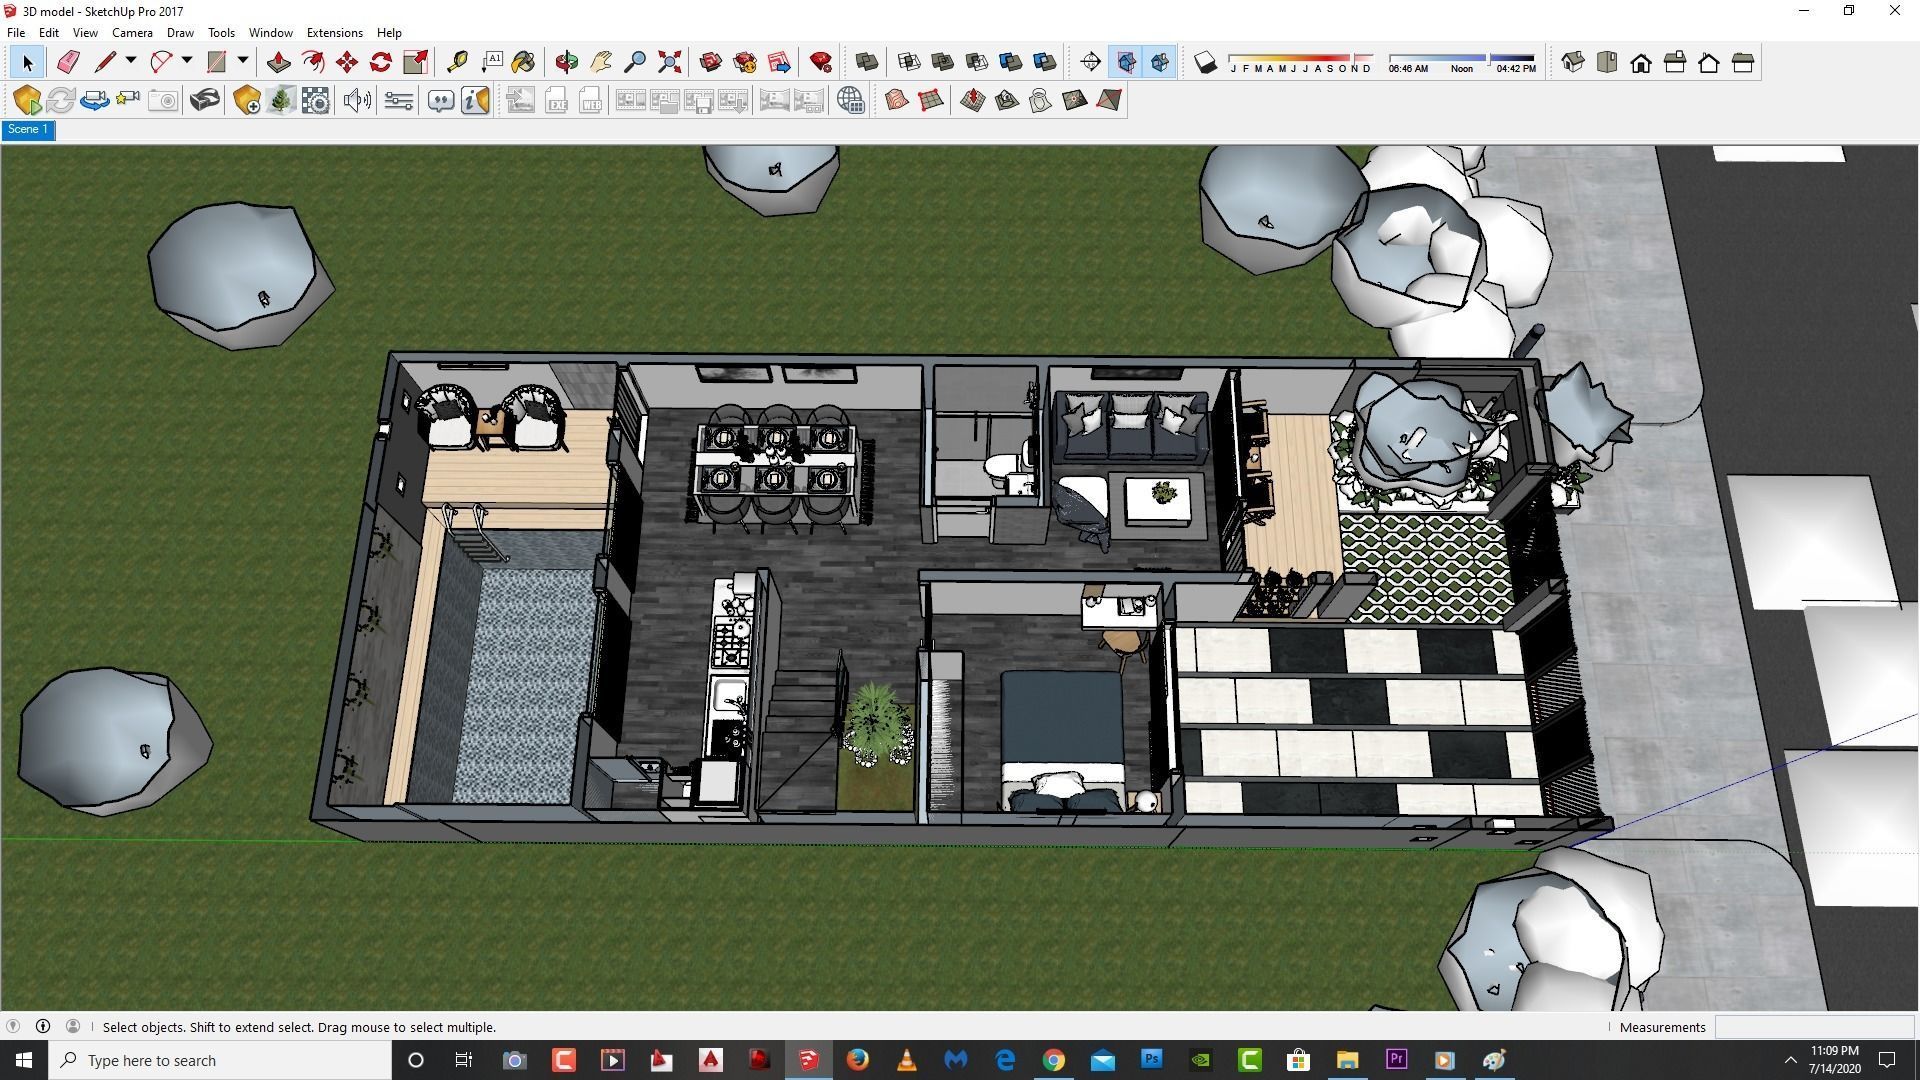Viewport: 1920px width, 1080px height.
Task: Toggle Enscape VR headset mode
Action: tap(205, 100)
